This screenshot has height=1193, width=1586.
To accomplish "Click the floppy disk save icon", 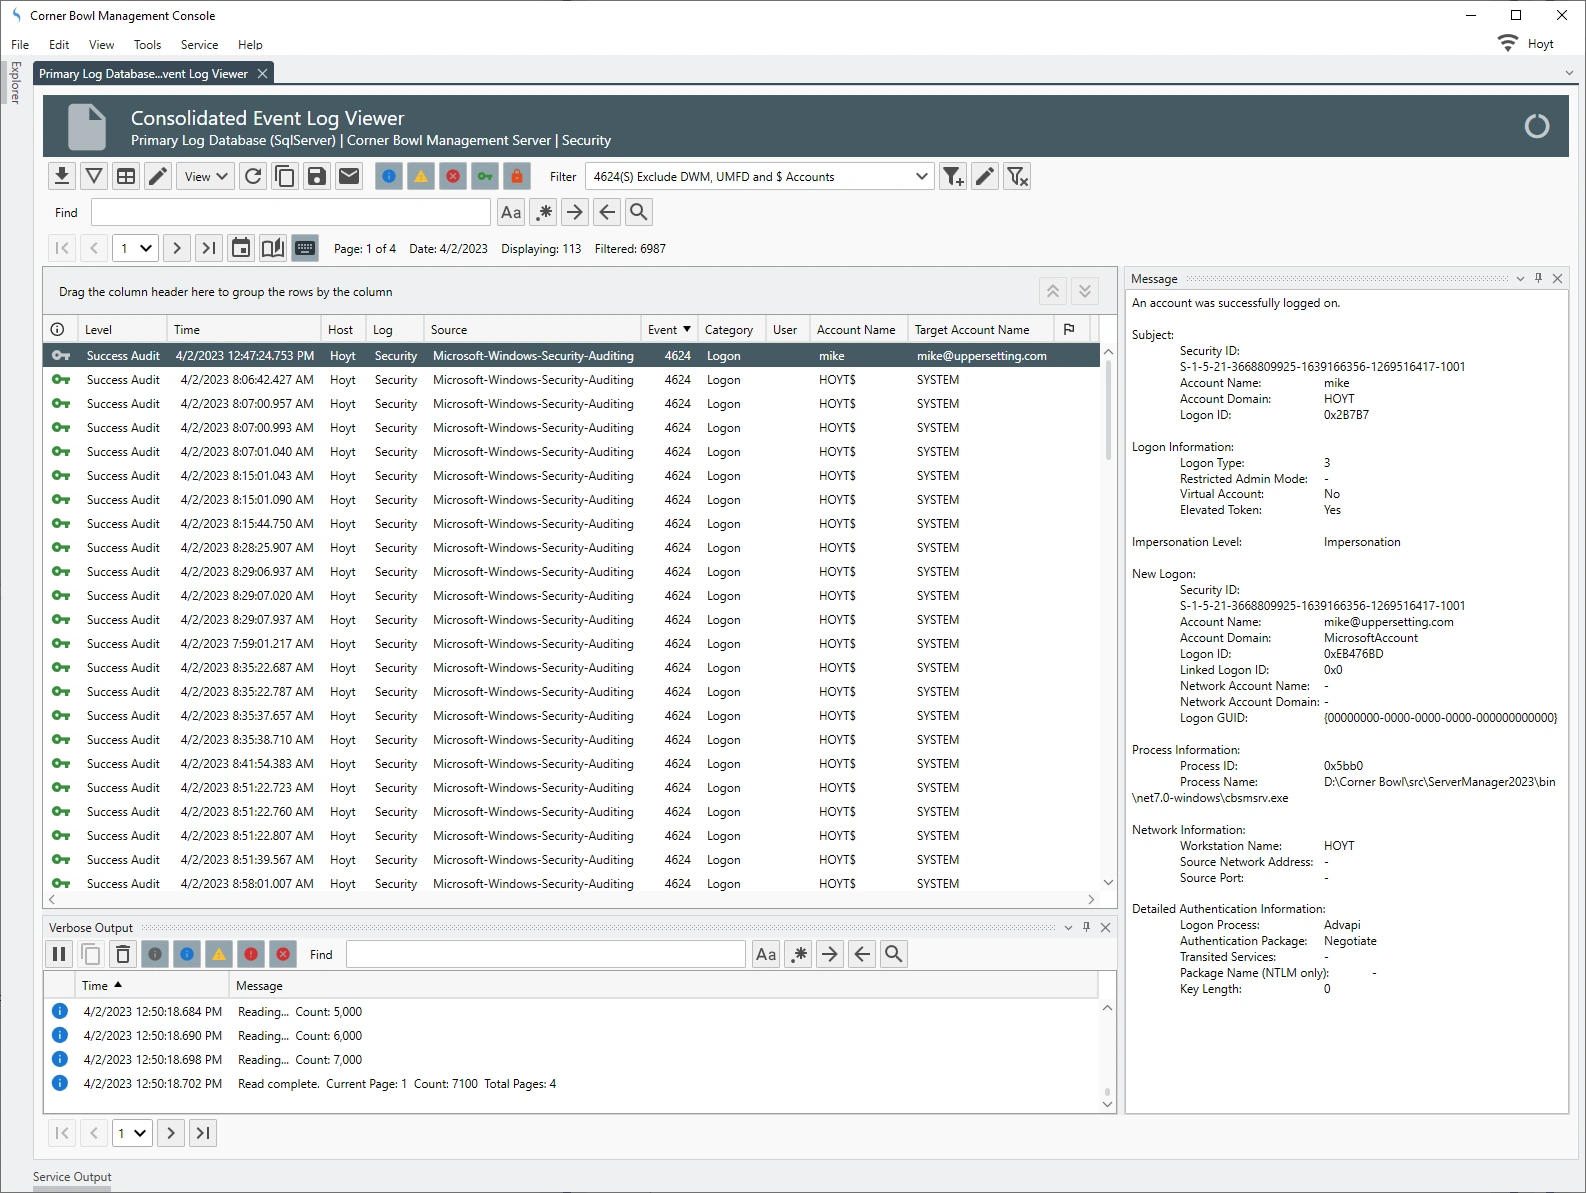I will point(317,177).
